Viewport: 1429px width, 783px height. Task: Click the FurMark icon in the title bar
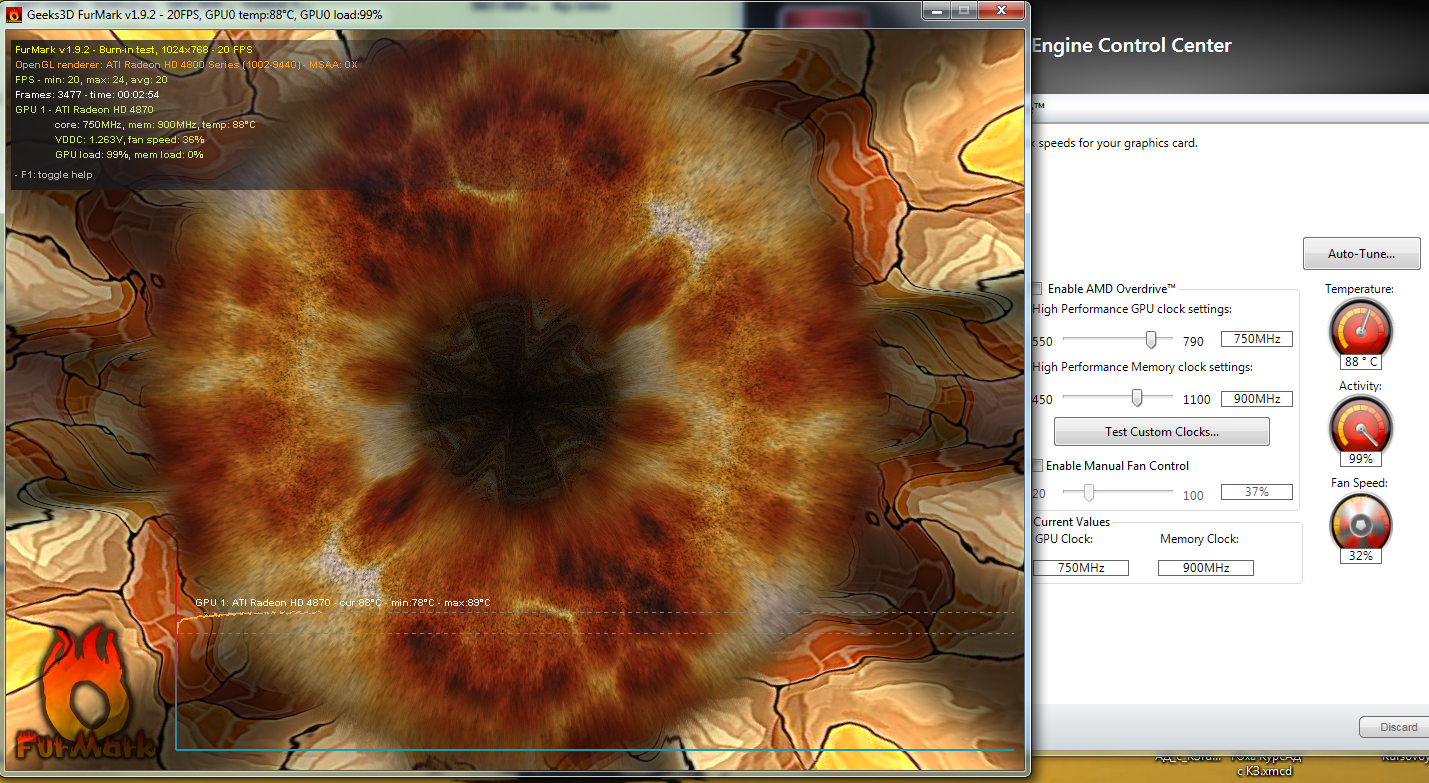[14, 14]
